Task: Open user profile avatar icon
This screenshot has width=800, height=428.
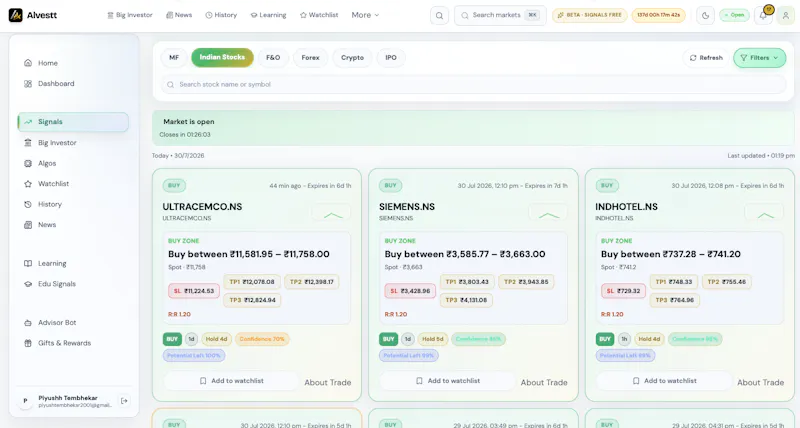Action: 786,15
